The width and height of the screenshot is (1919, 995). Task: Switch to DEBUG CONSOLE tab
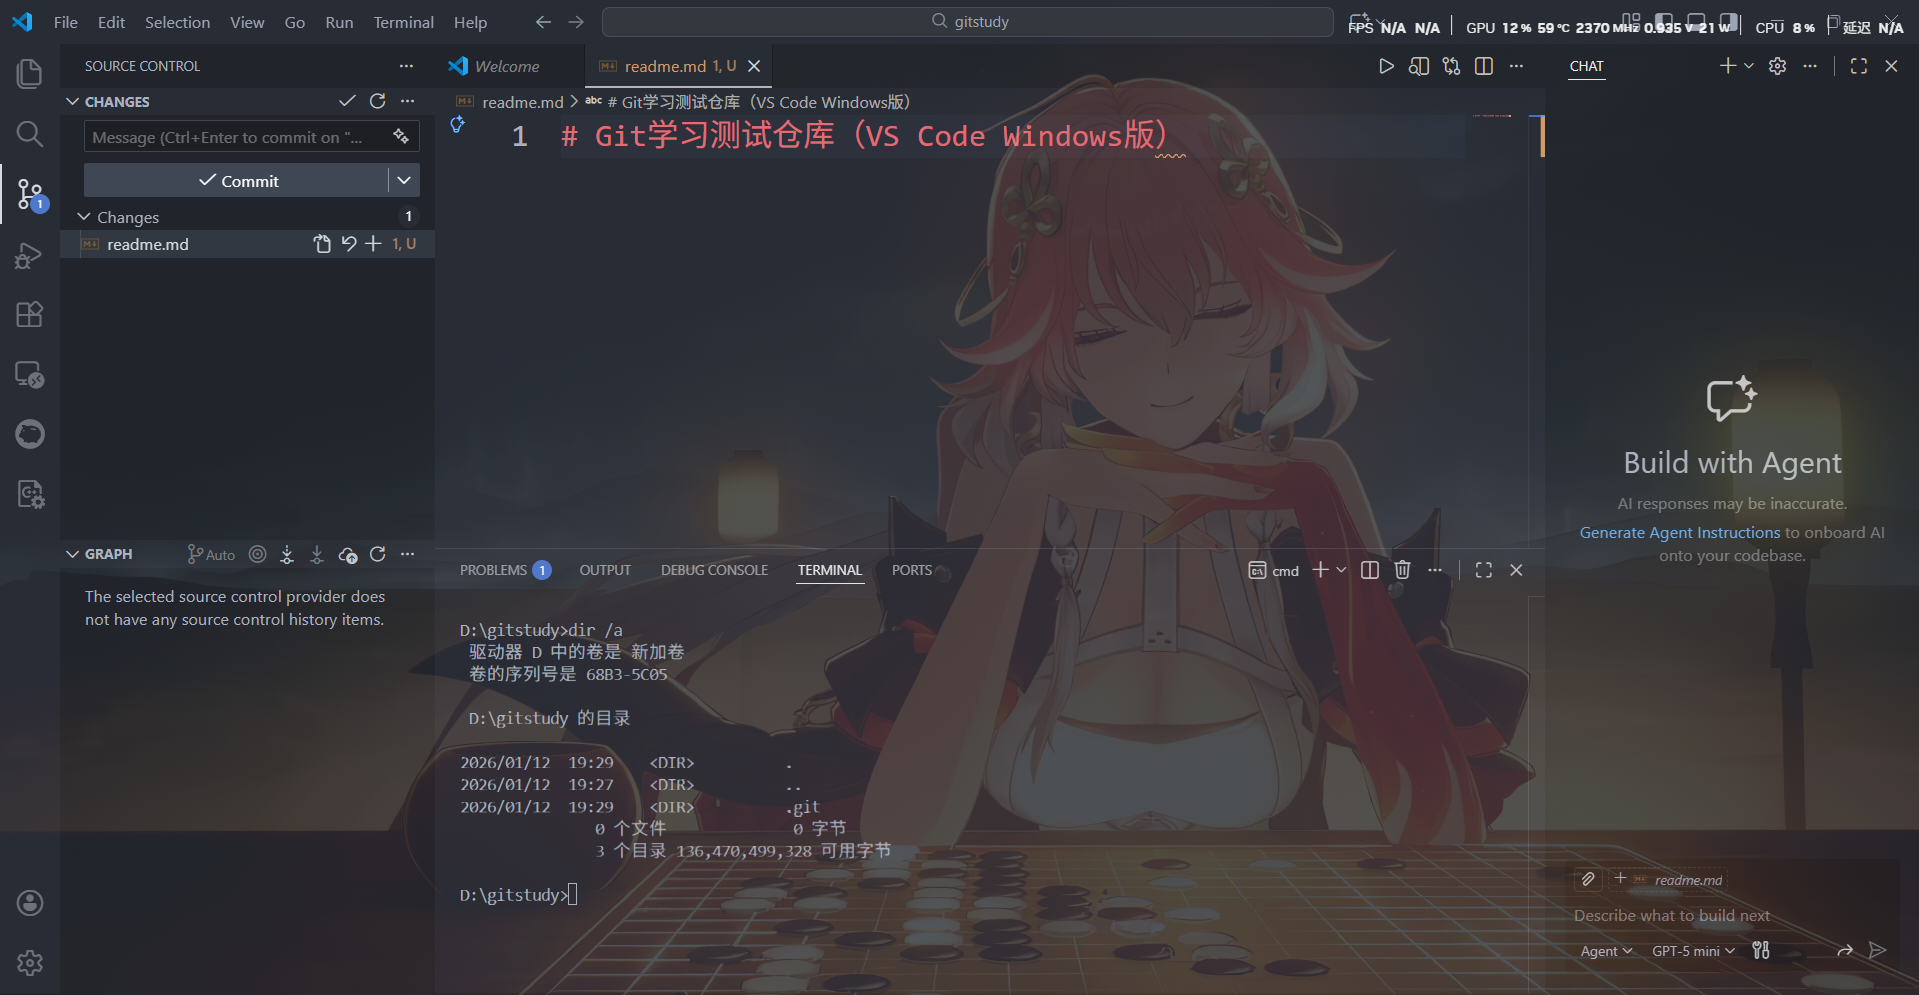(714, 570)
